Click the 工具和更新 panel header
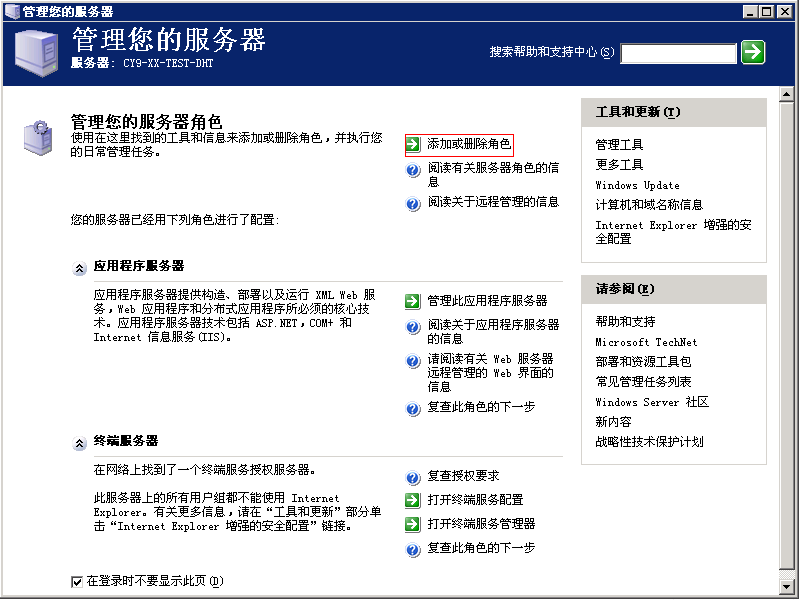The width and height of the screenshot is (799, 600). [674, 112]
